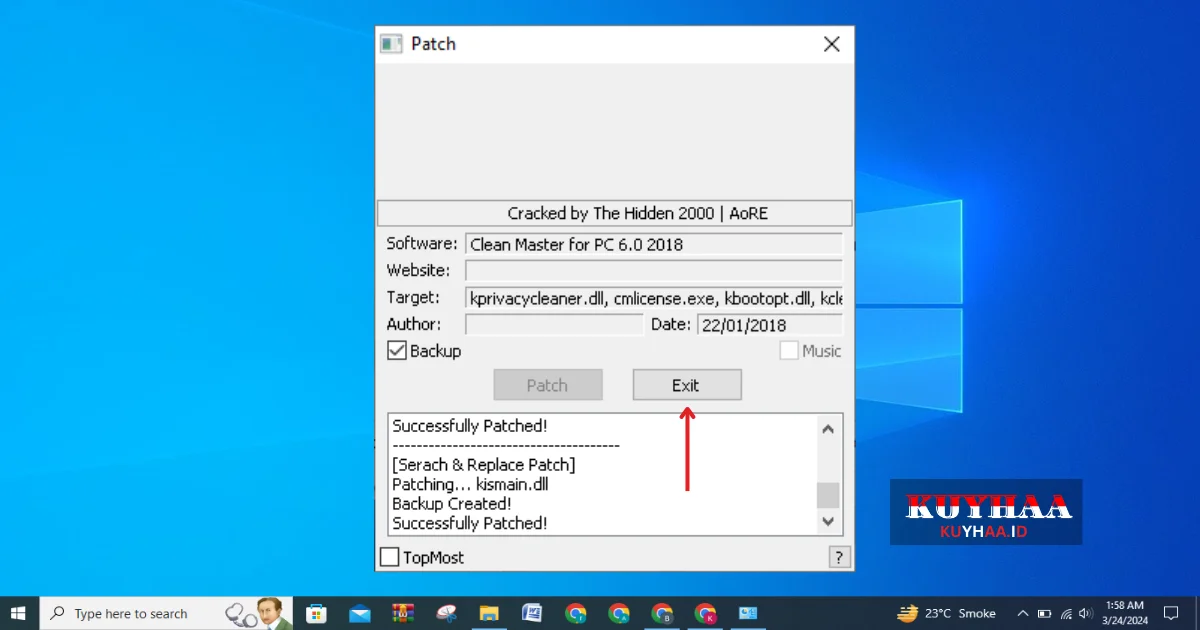Click the Date field showing 22/01/2018

click(770, 324)
